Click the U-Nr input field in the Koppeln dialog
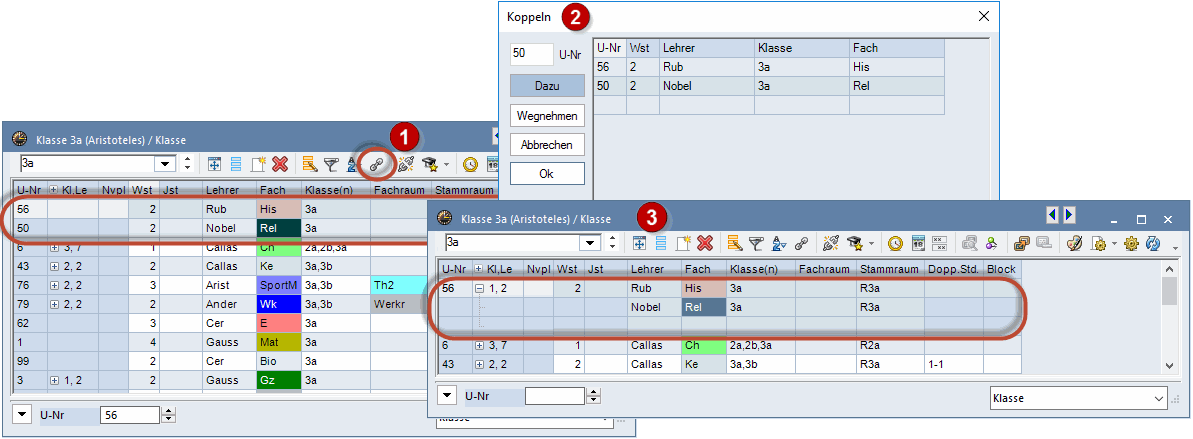The width and height of the screenshot is (1193, 439). (x=531, y=54)
